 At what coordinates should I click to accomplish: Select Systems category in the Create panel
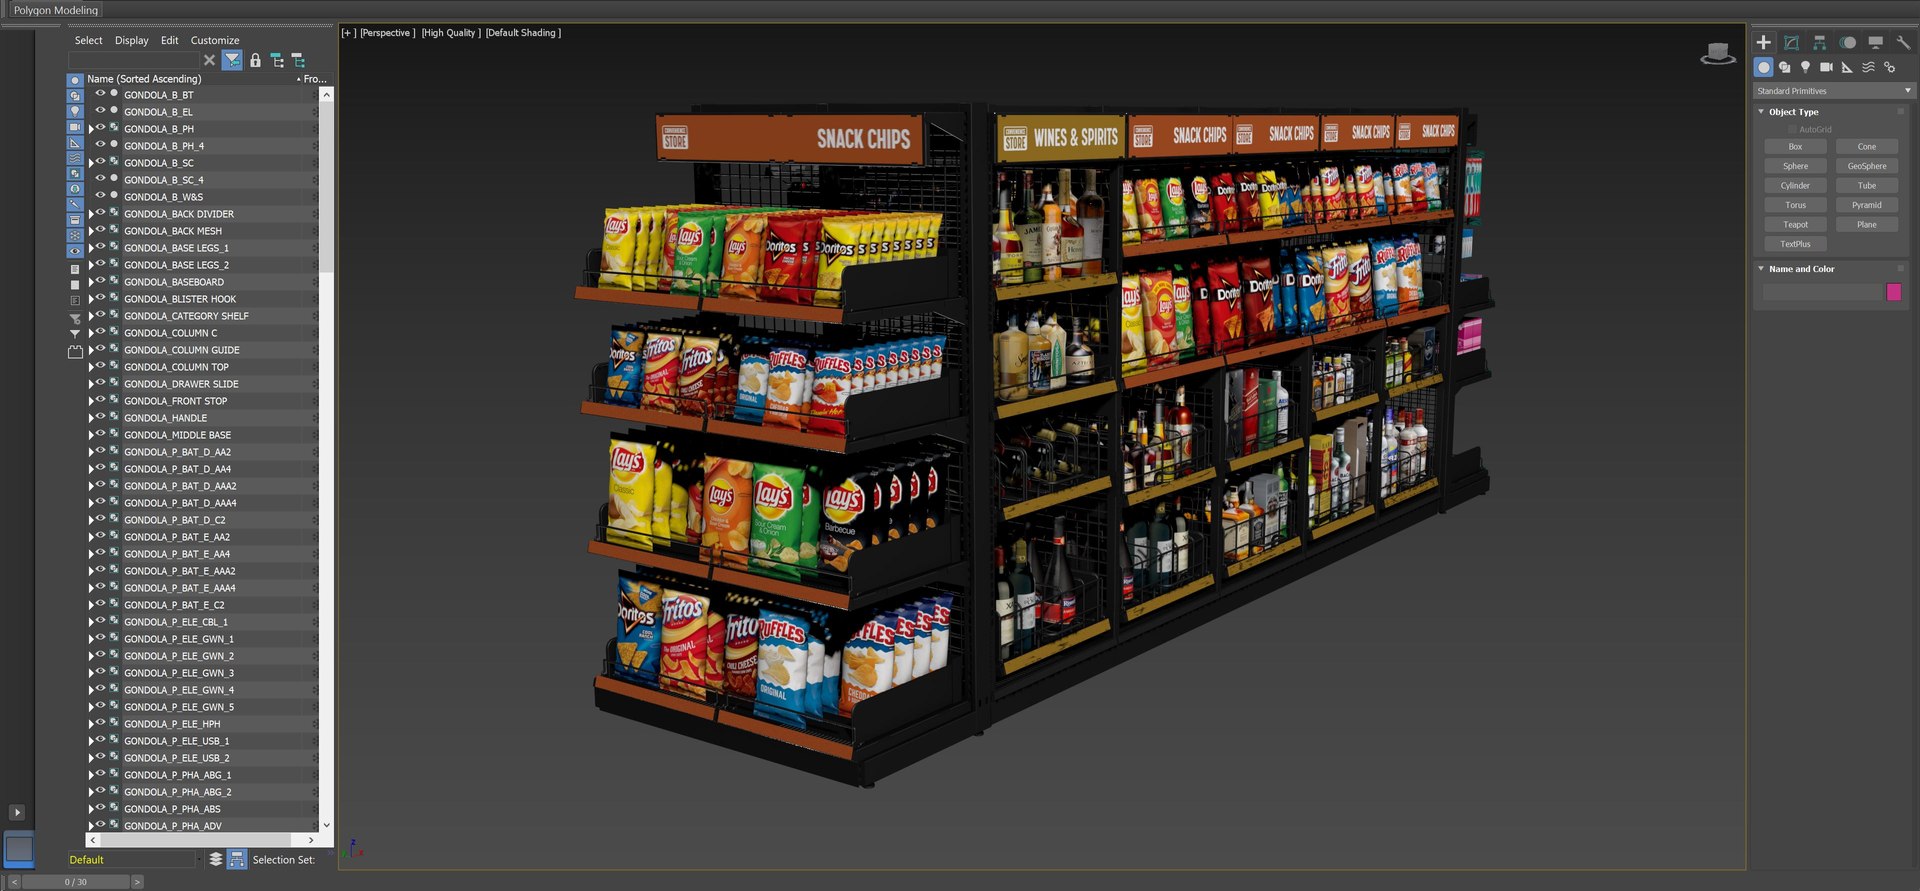1889,67
